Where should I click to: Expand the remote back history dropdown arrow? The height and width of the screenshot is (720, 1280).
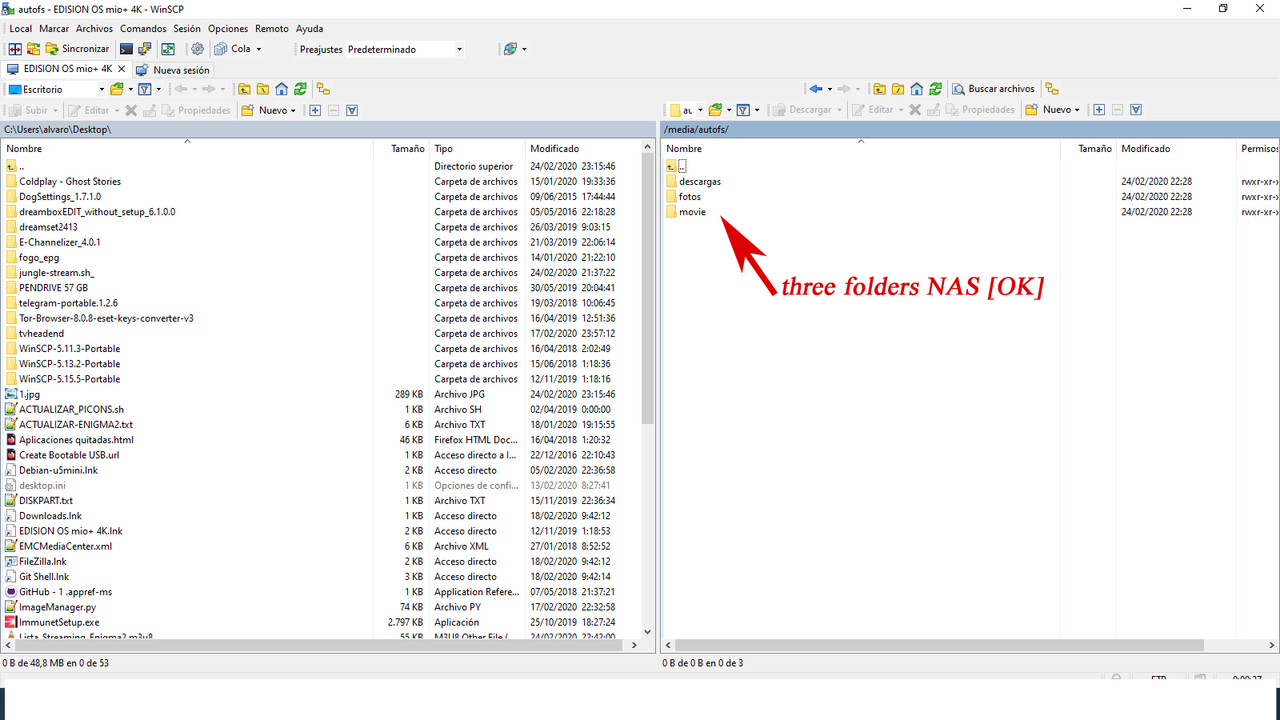pyautogui.click(x=830, y=89)
